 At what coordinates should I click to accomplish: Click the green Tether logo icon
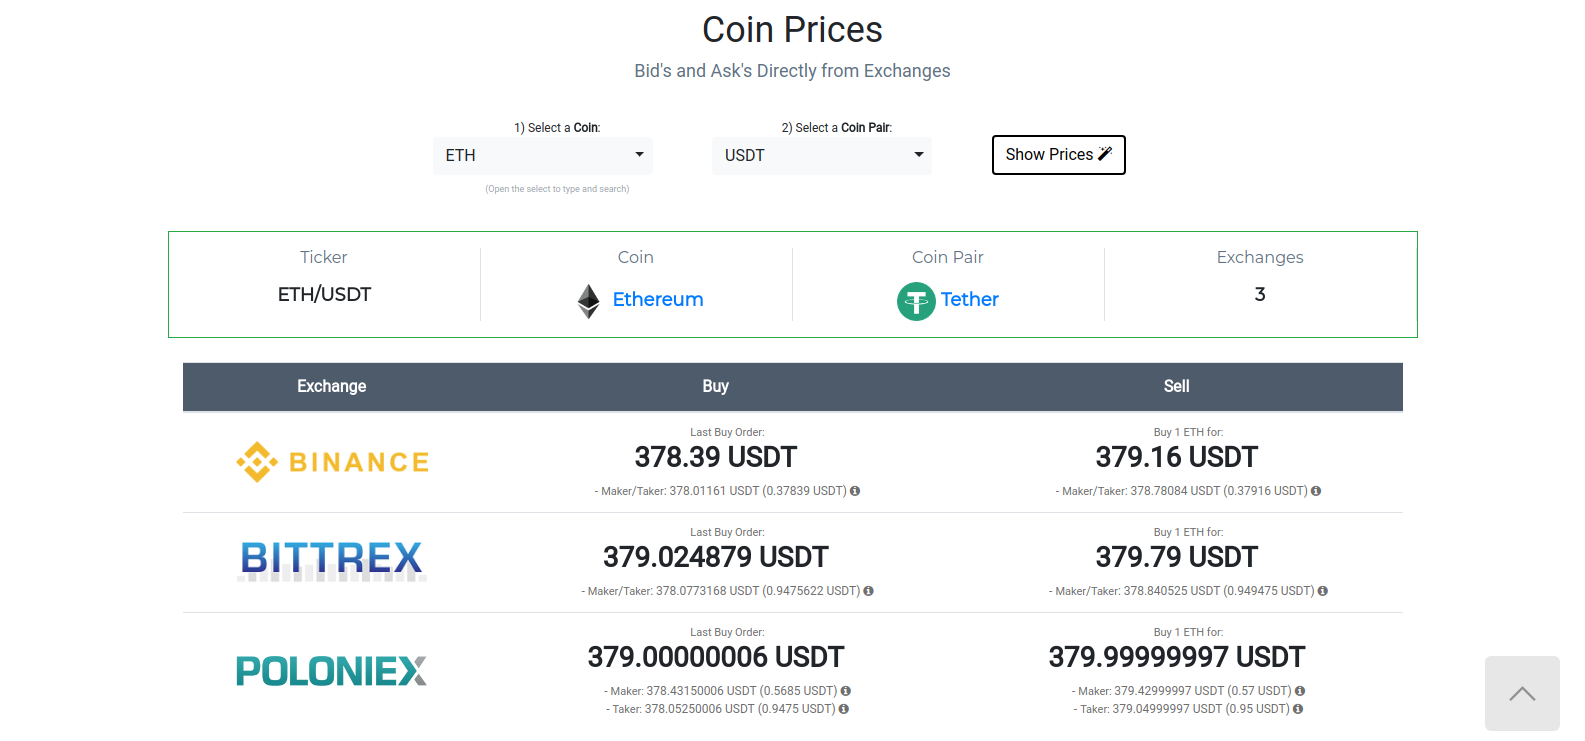point(916,301)
